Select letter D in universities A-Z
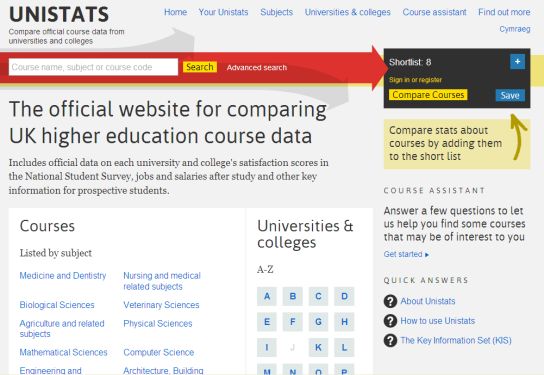544x375 pixels. tap(344, 296)
